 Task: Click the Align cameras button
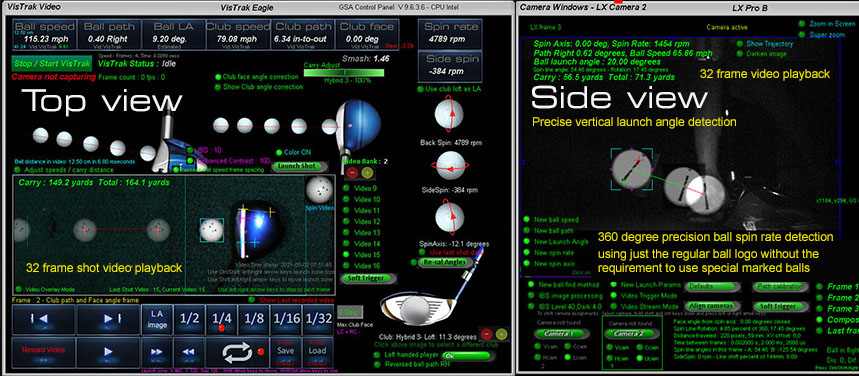[x=711, y=306]
